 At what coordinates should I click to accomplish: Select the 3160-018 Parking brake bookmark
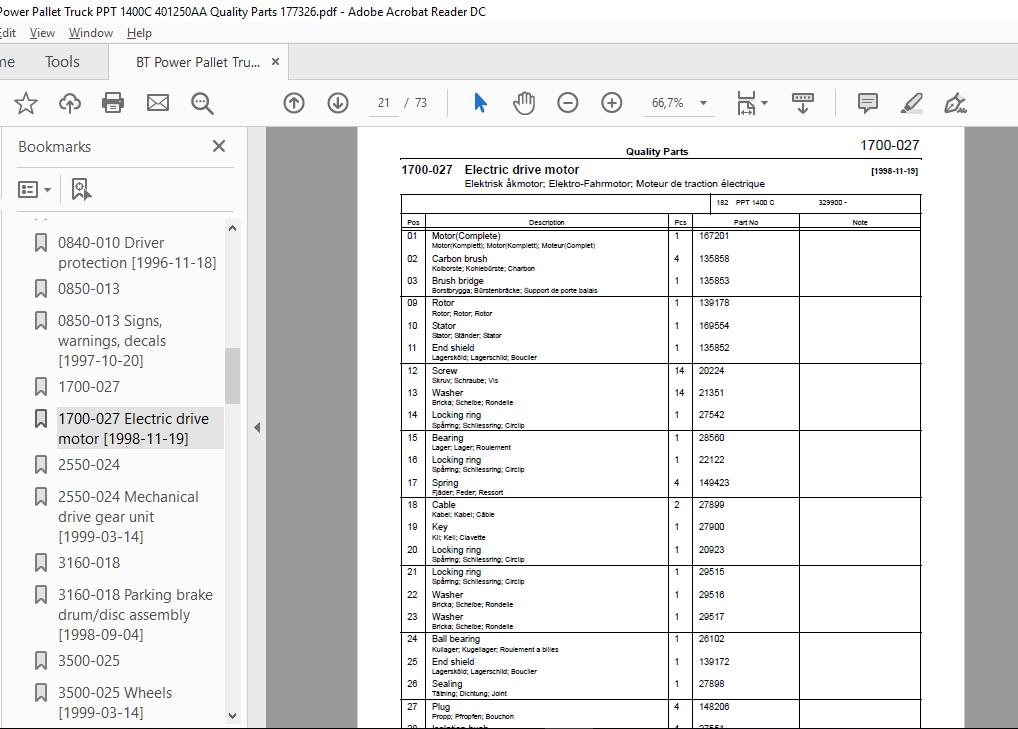(x=135, y=615)
